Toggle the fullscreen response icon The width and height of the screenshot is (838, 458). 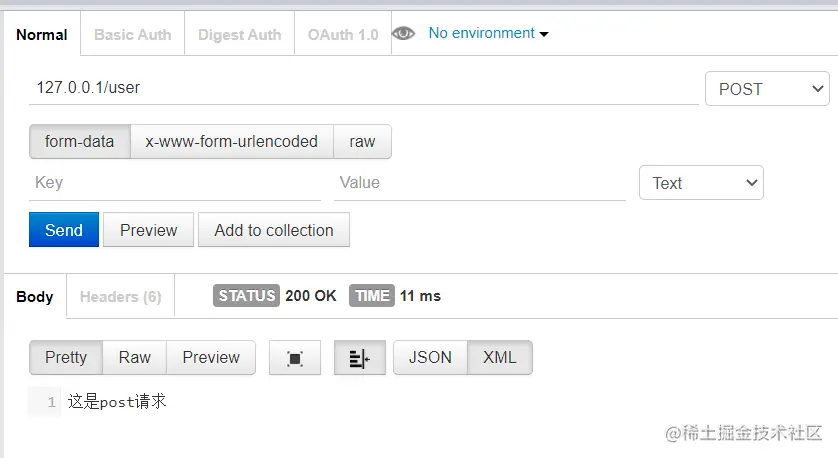point(295,358)
